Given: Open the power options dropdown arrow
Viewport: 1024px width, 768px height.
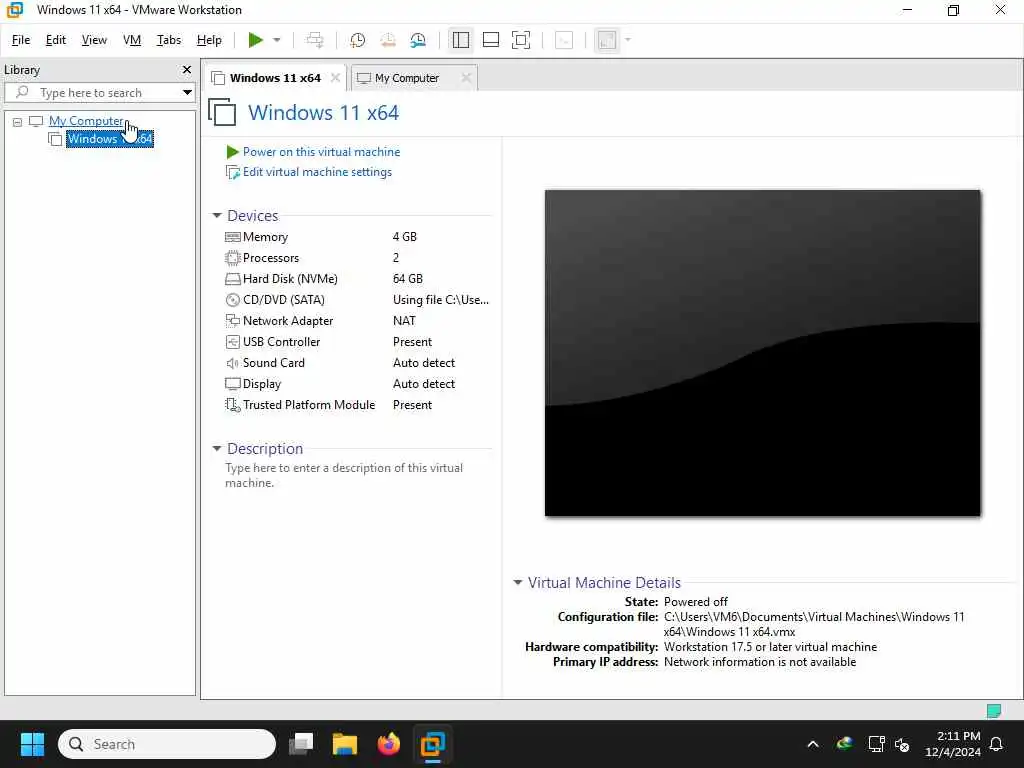Looking at the screenshot, I should click(277, 40).
